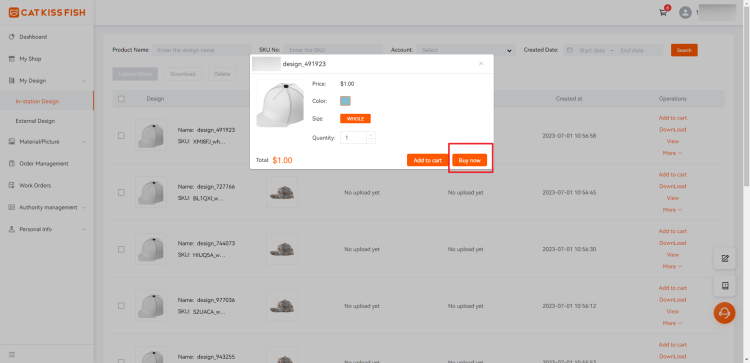
Task: Click the page vertical scrollbar
Action: (747, 96)
